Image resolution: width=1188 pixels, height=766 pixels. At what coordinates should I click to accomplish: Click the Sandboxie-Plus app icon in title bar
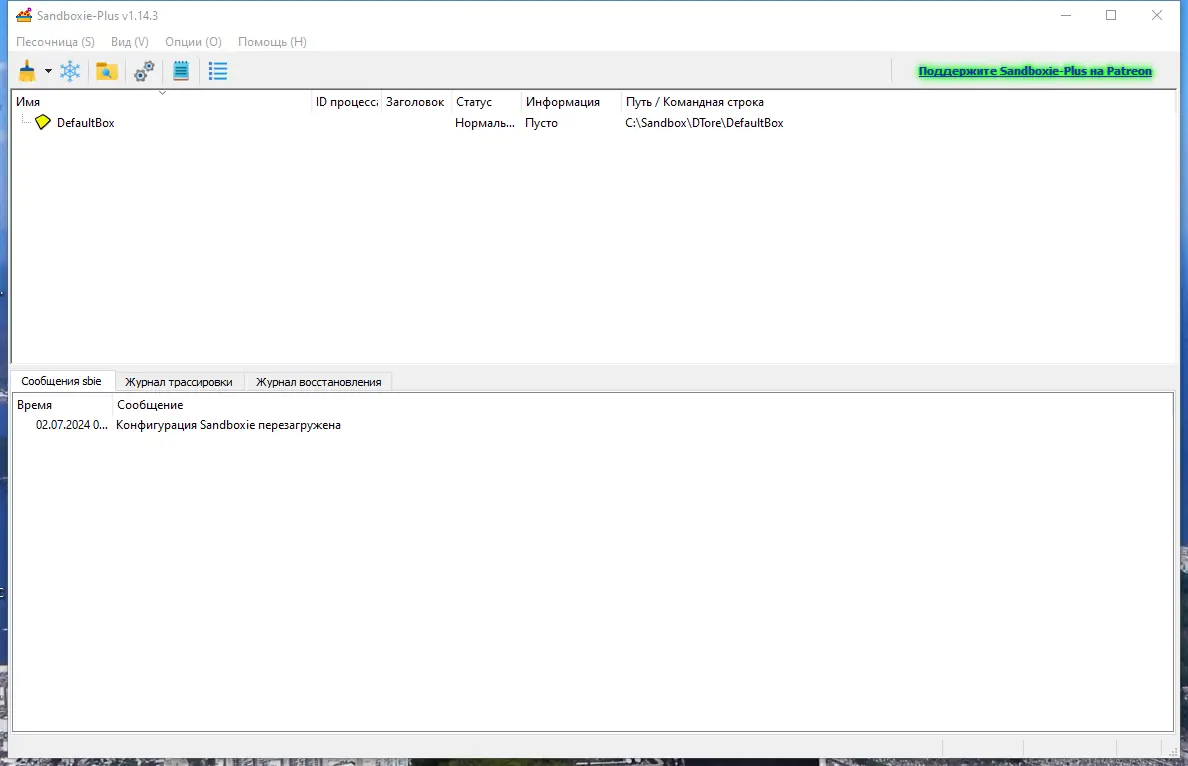coord(24,15)
